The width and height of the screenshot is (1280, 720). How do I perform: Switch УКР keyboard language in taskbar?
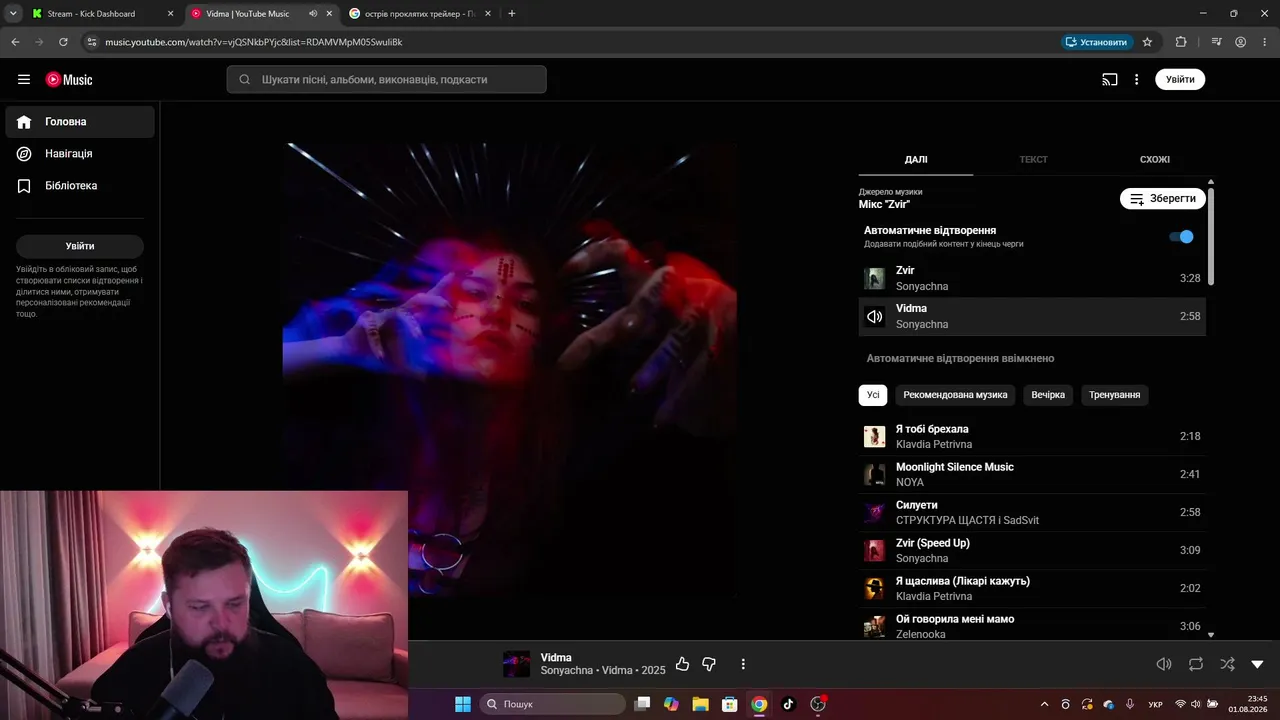(1156, 705)
